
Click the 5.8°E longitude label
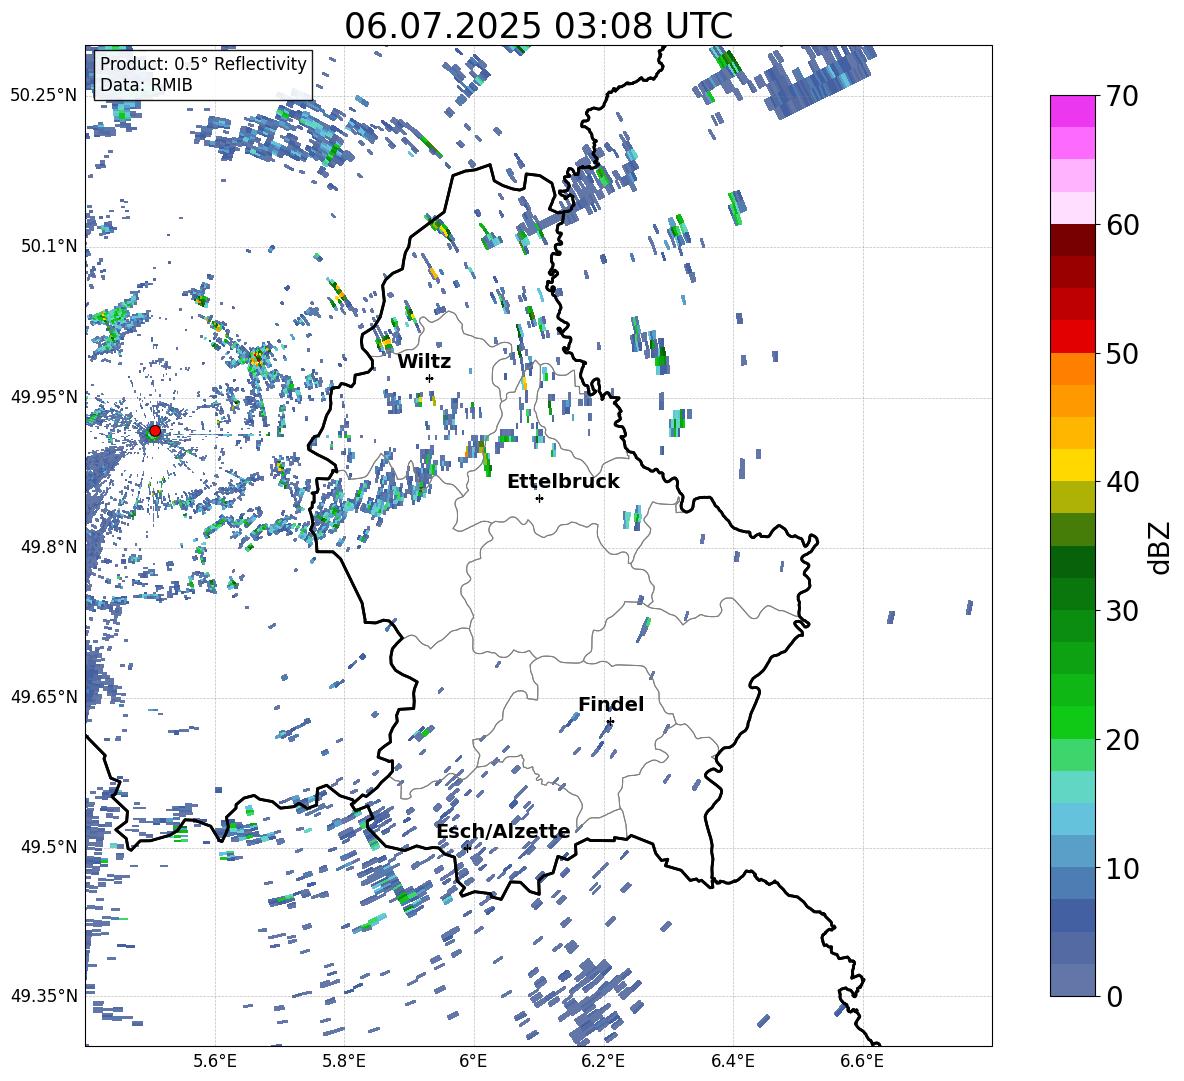click(x=344, y=1061)
